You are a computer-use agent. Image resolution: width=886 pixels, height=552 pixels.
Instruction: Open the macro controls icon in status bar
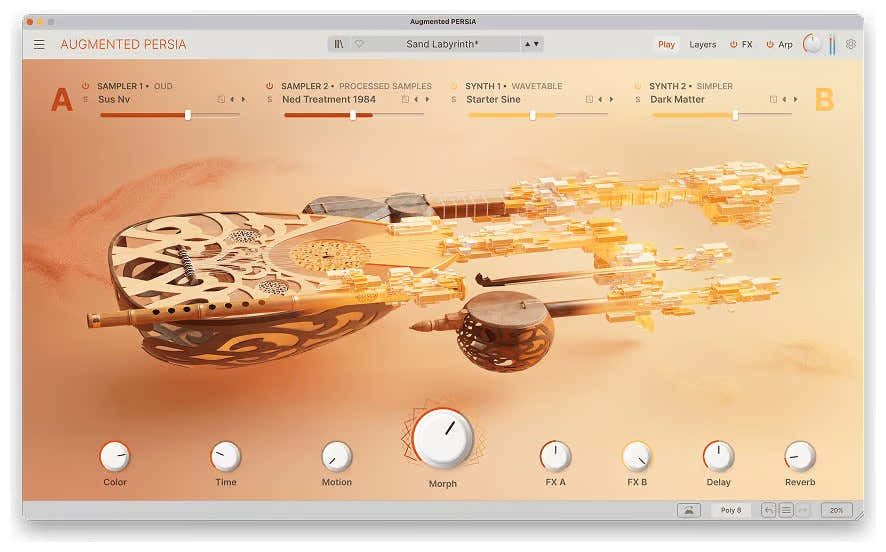coord(689,510)
